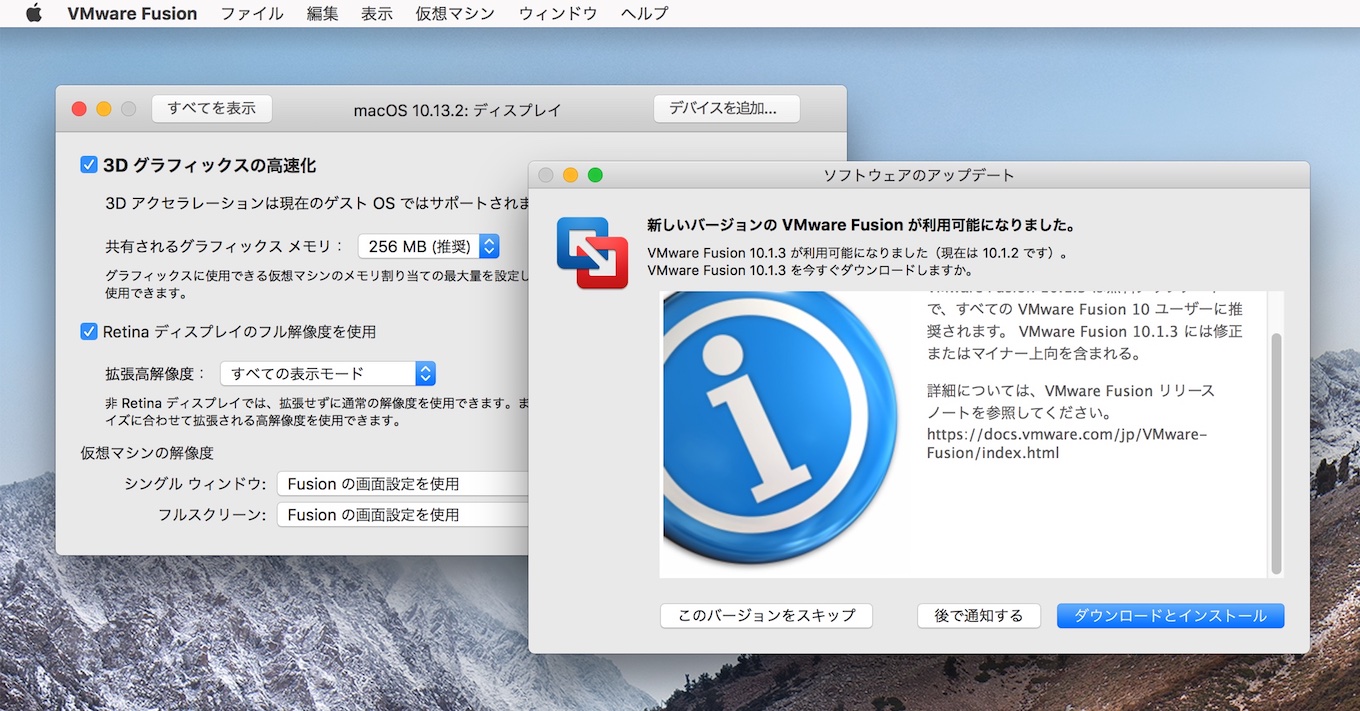Open the 256 MB graphics memory dropdown
The width and height of the screenshot is (1360, 711).
[428, 246]
